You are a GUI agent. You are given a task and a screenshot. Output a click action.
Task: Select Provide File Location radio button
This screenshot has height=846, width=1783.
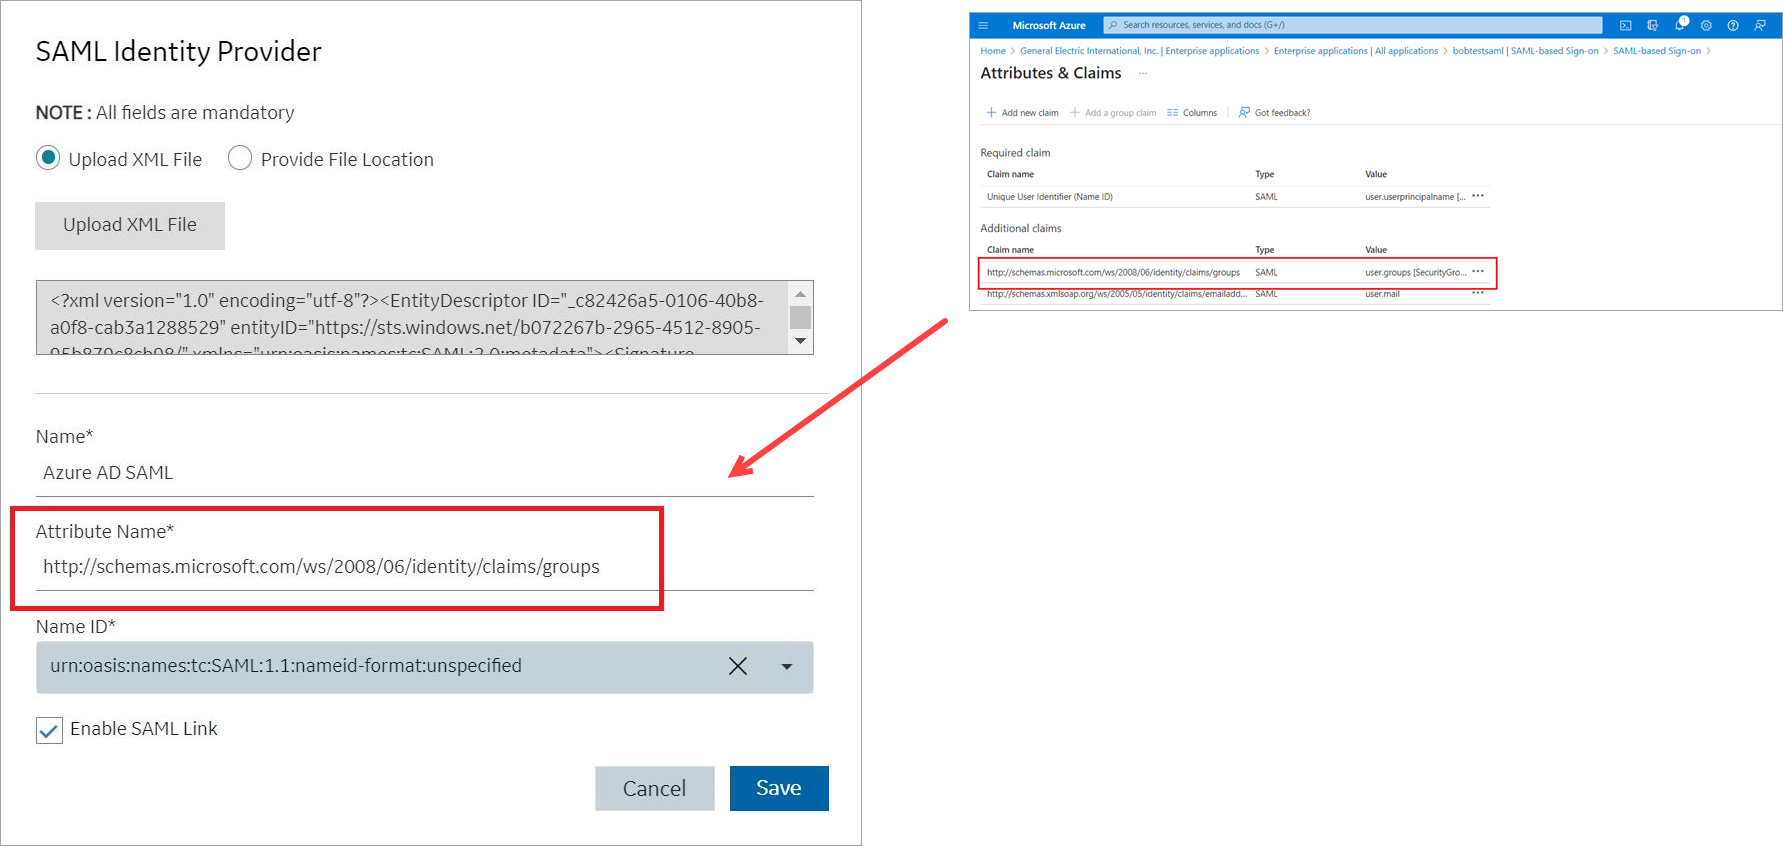(240, 158)
